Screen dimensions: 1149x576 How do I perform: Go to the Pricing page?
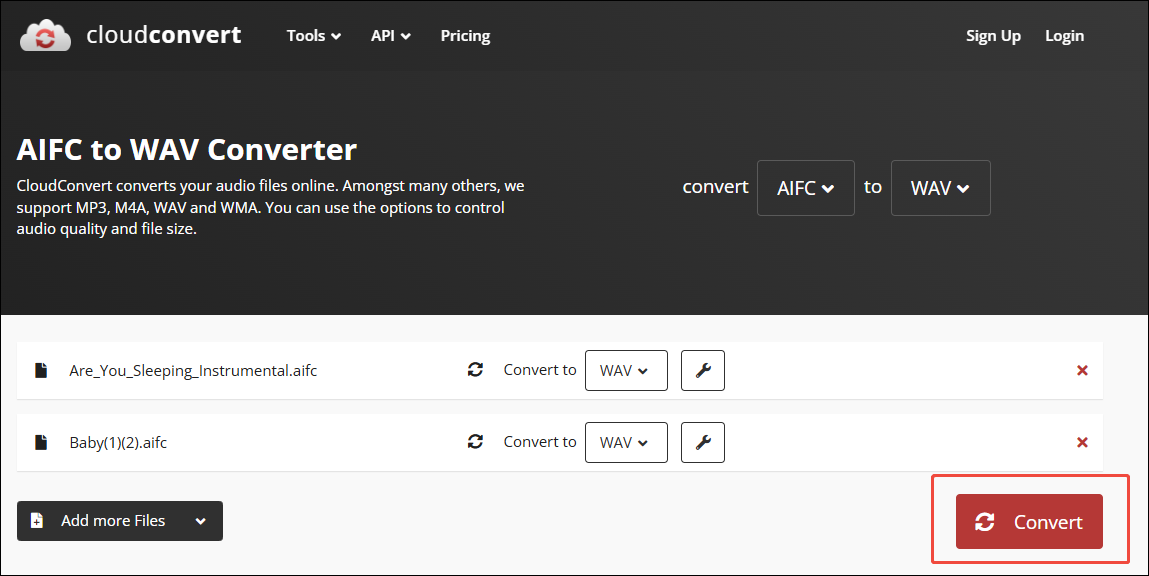tap(465, 35)
